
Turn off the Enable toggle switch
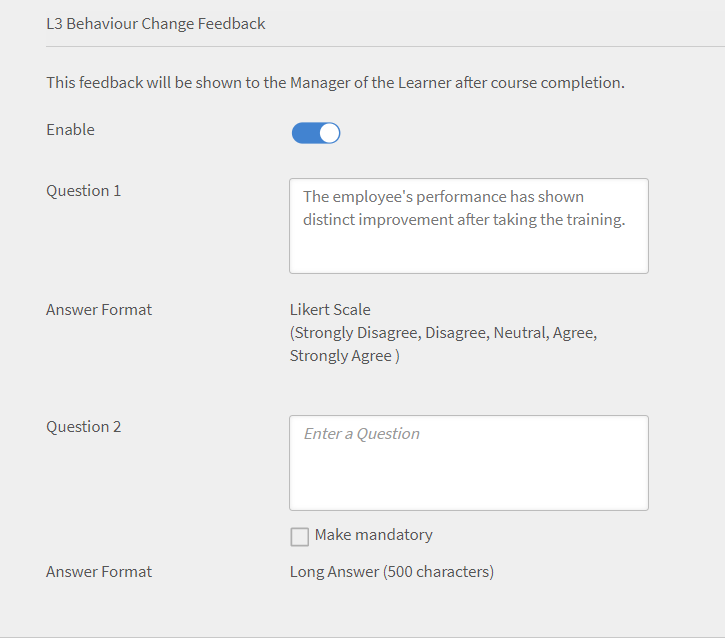[x=316, y=133]
